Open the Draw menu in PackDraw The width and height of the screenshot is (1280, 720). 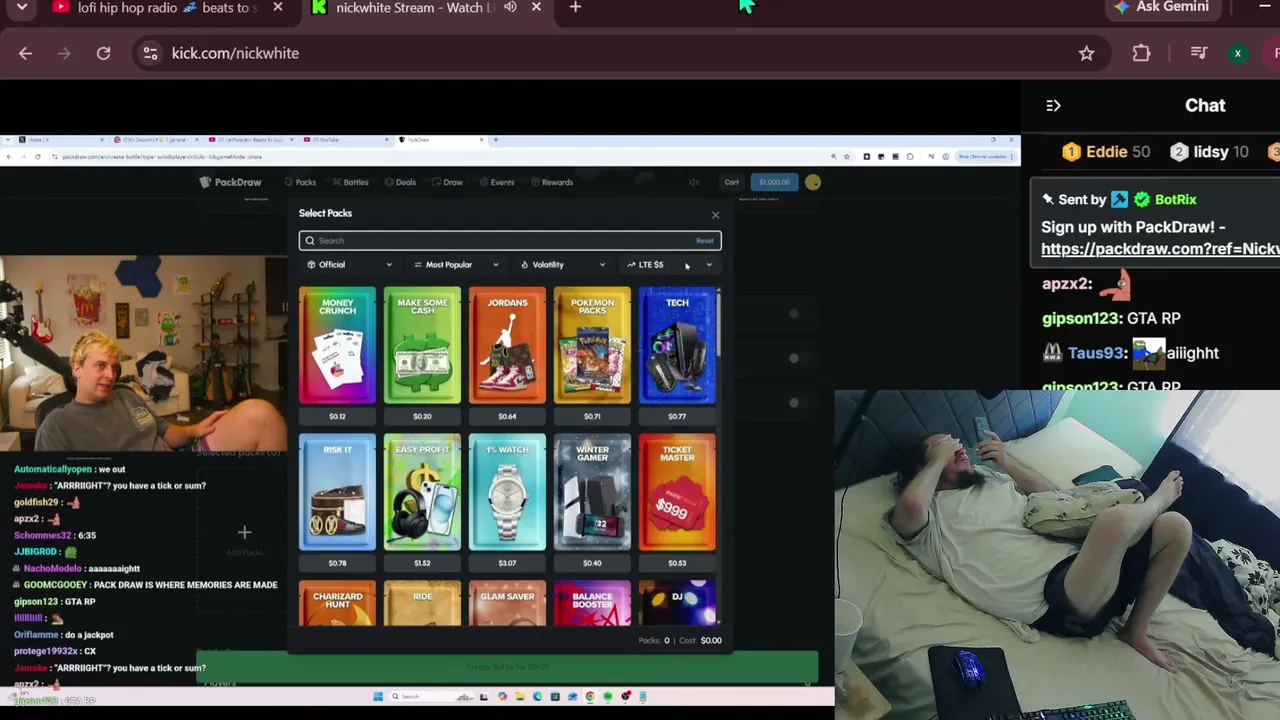(448, 182)
